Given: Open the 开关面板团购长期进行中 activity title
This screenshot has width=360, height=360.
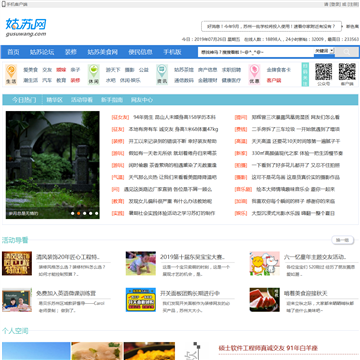Looking at the screenshot, I should pyautogui.click(x=190, y=294).
